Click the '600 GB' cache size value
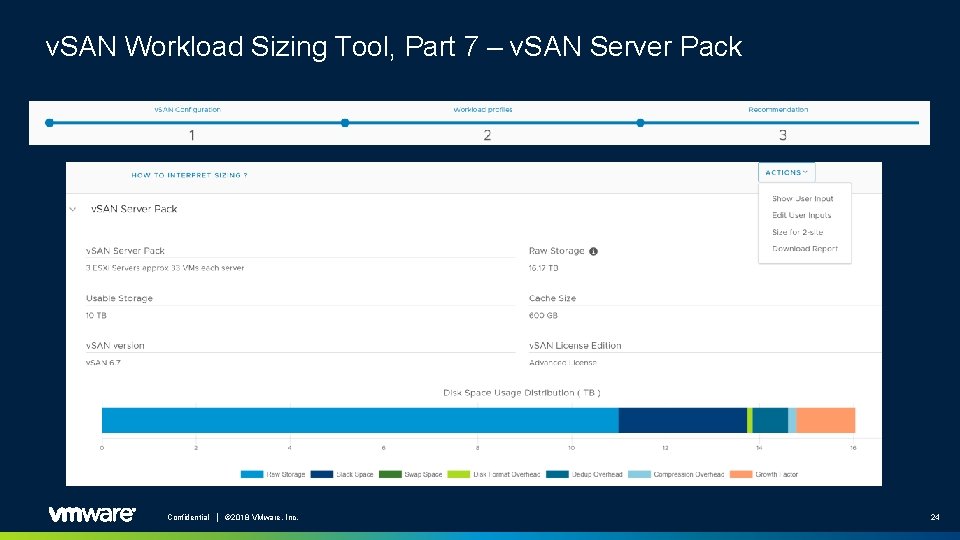 (543, 315)
